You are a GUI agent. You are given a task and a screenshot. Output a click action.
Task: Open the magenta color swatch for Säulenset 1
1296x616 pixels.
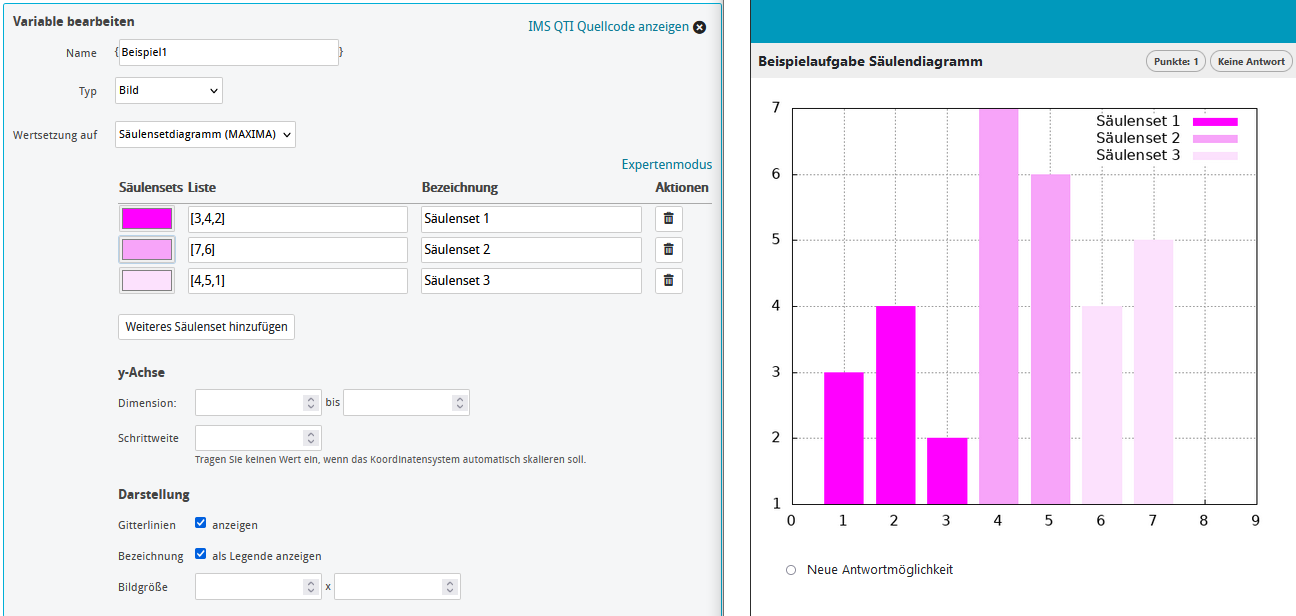[x=146, y=218]
